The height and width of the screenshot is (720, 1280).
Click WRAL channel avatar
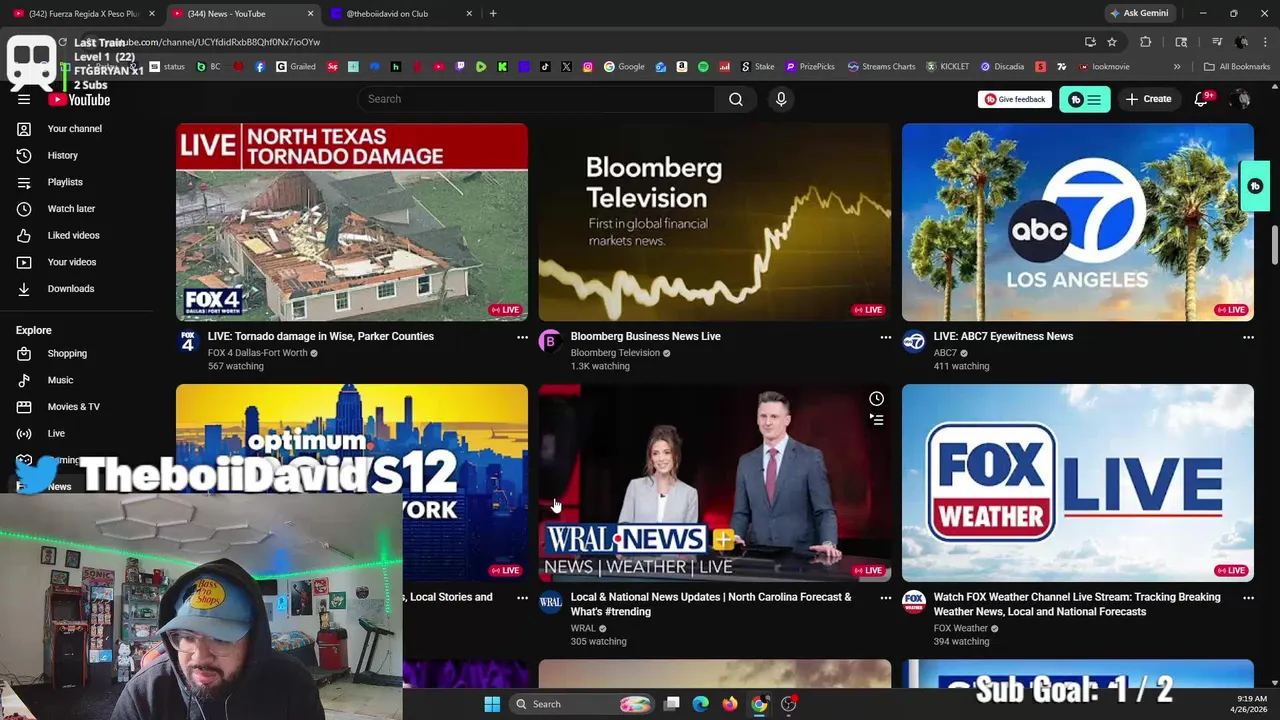pos(550,603)
